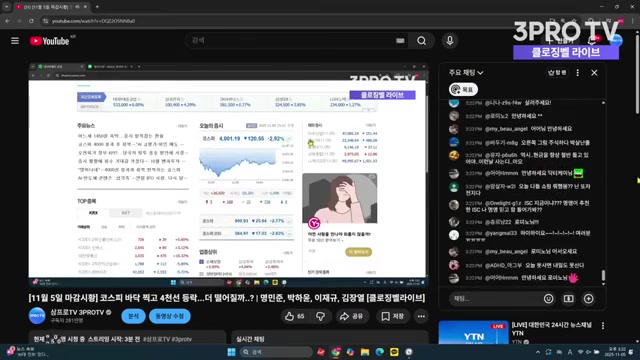Launch Microsoft Edge from taskbar
640x360 pixels.
[380, 352]
